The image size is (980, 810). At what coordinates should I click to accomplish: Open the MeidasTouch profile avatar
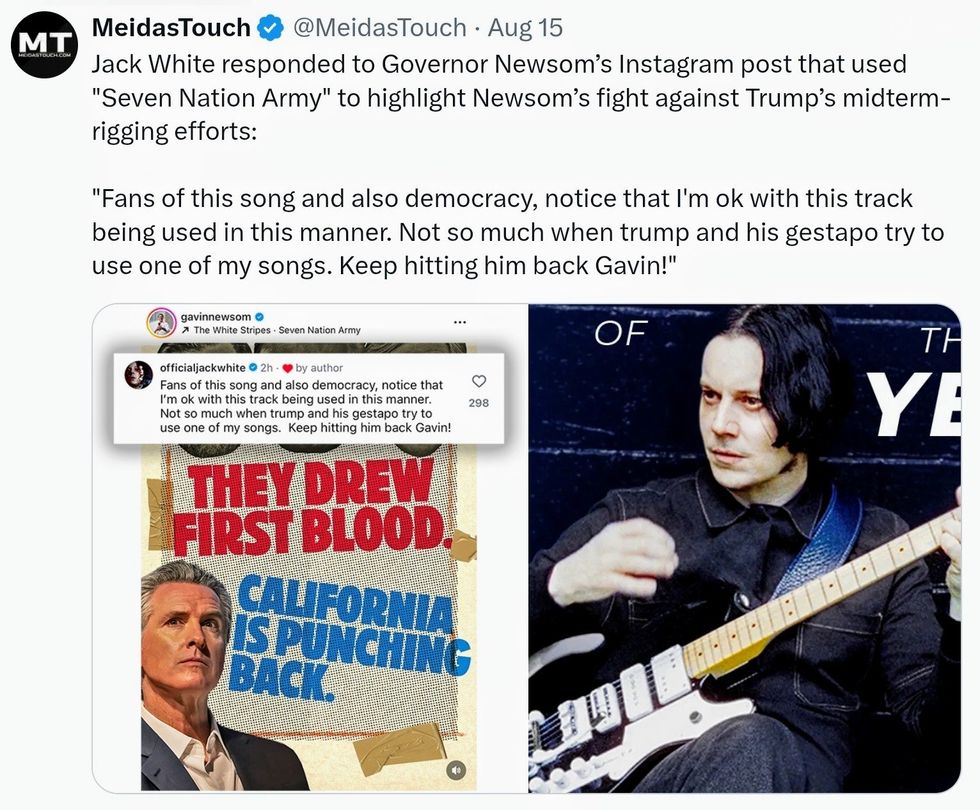pyautogui.click(x=44, y=45)
